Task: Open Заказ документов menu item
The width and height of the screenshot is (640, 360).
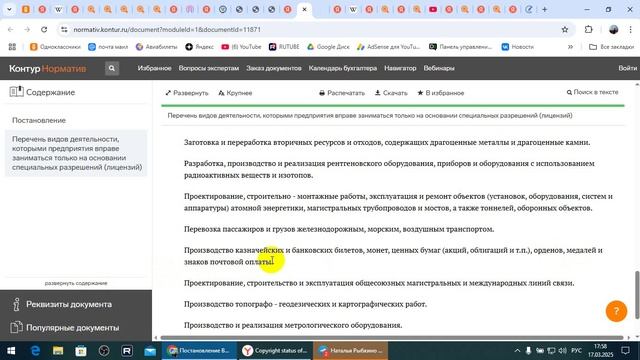Action: [x=273, y=68]
